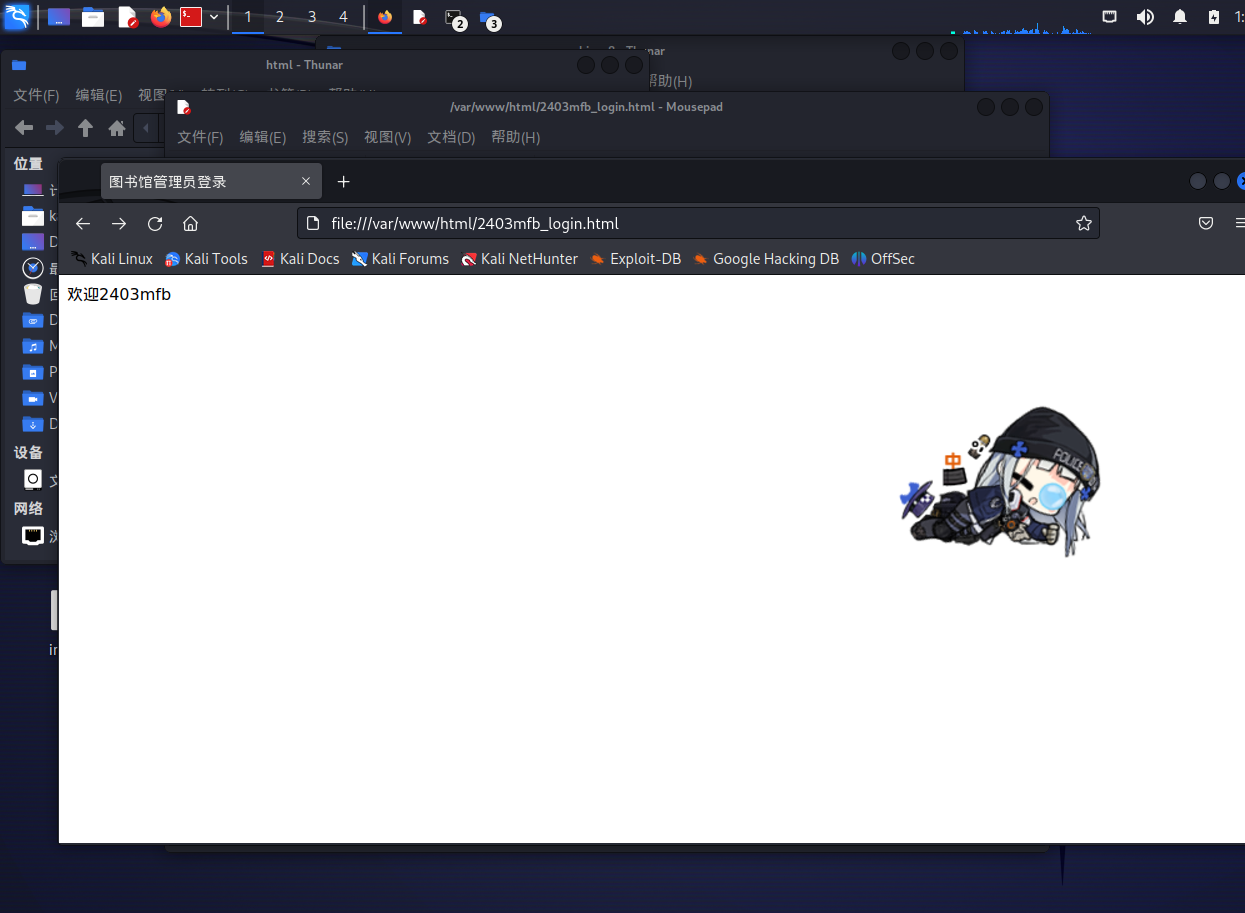Select the Mousepad window in the taskbar
The width and height of the screenshot is (1245, 913).
420,17
